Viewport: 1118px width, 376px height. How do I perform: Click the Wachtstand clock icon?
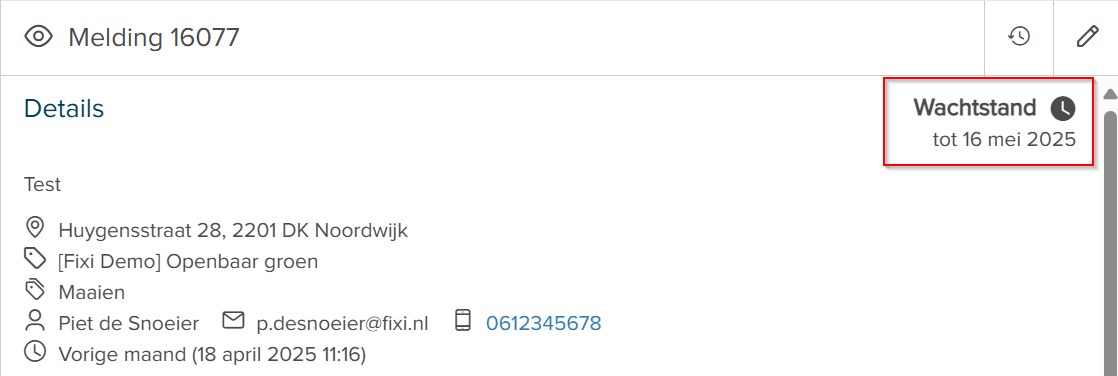[1062, 108]
